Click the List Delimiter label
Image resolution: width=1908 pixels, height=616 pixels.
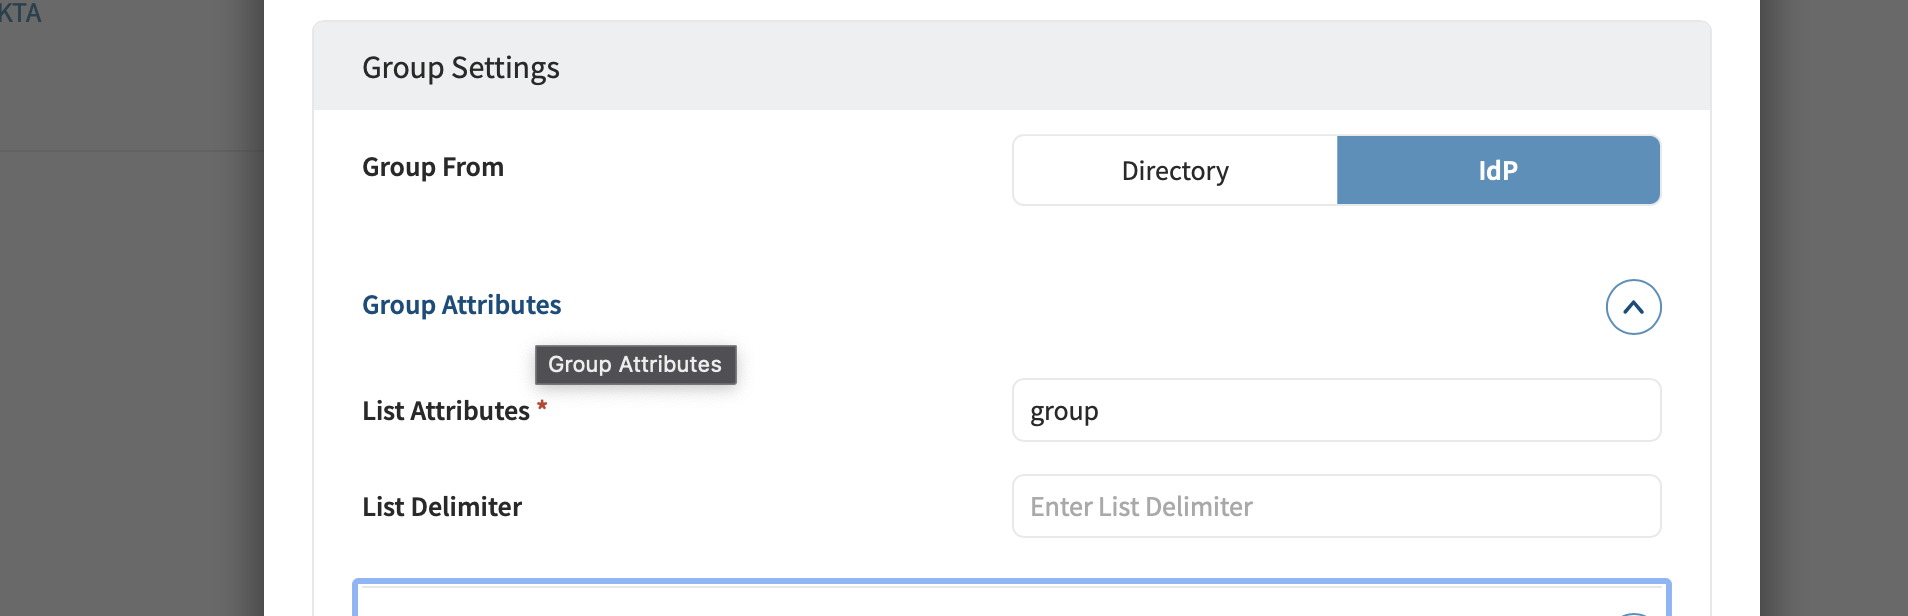(442, 507)
